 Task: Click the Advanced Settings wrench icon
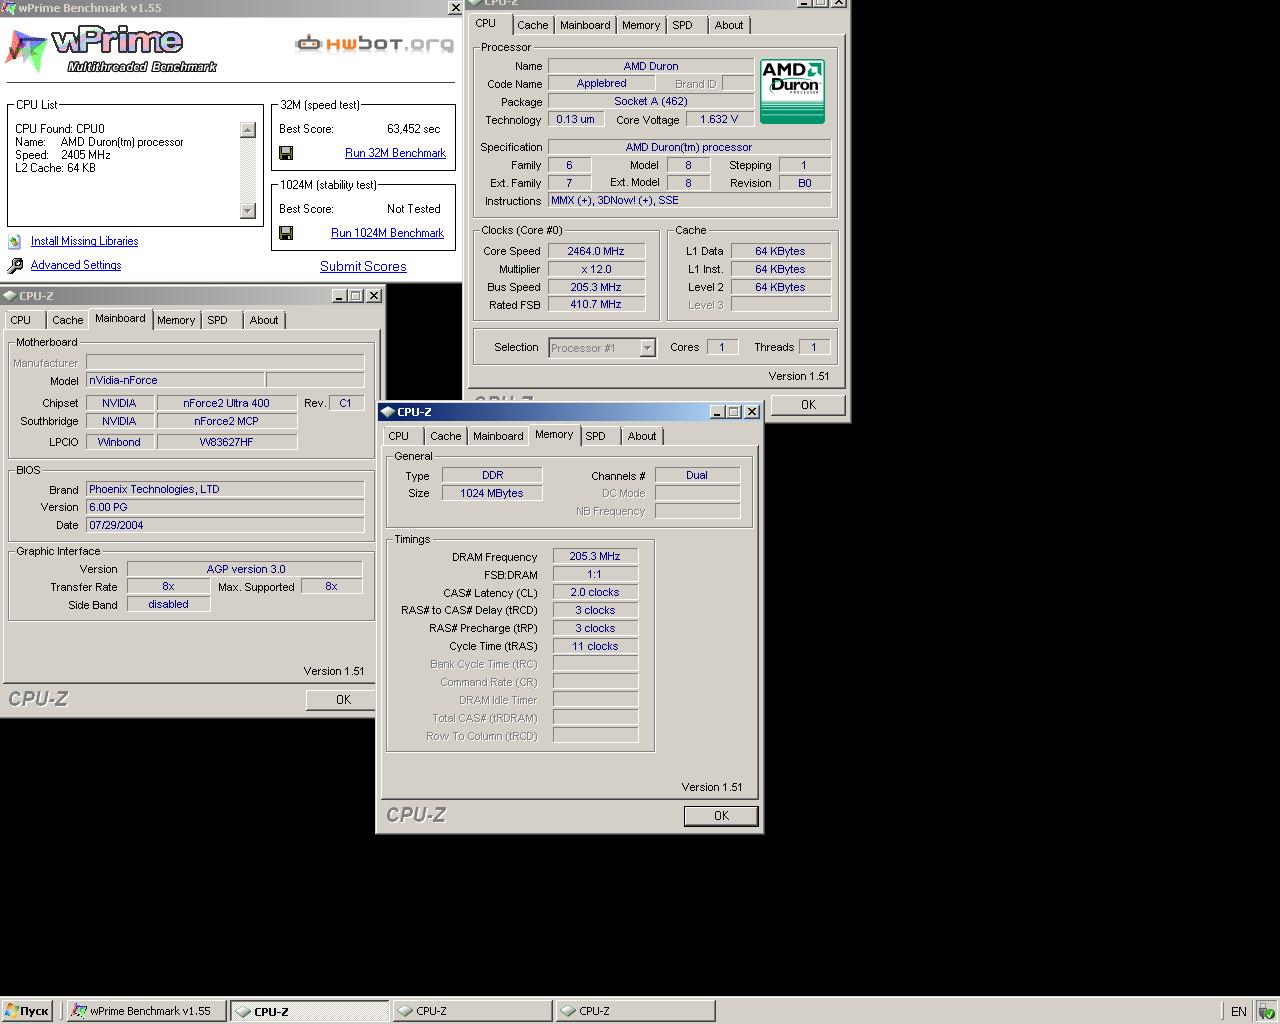pos(15,265)
